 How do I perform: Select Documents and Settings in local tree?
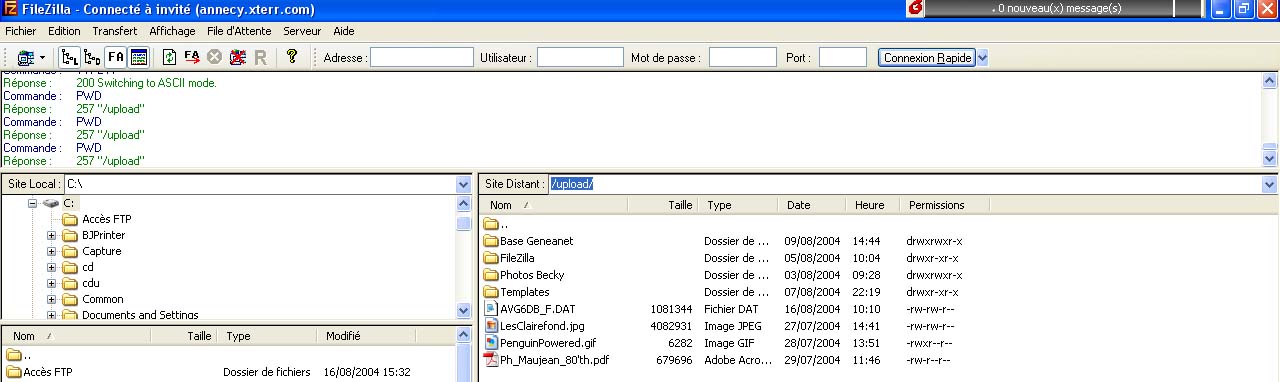140,315
